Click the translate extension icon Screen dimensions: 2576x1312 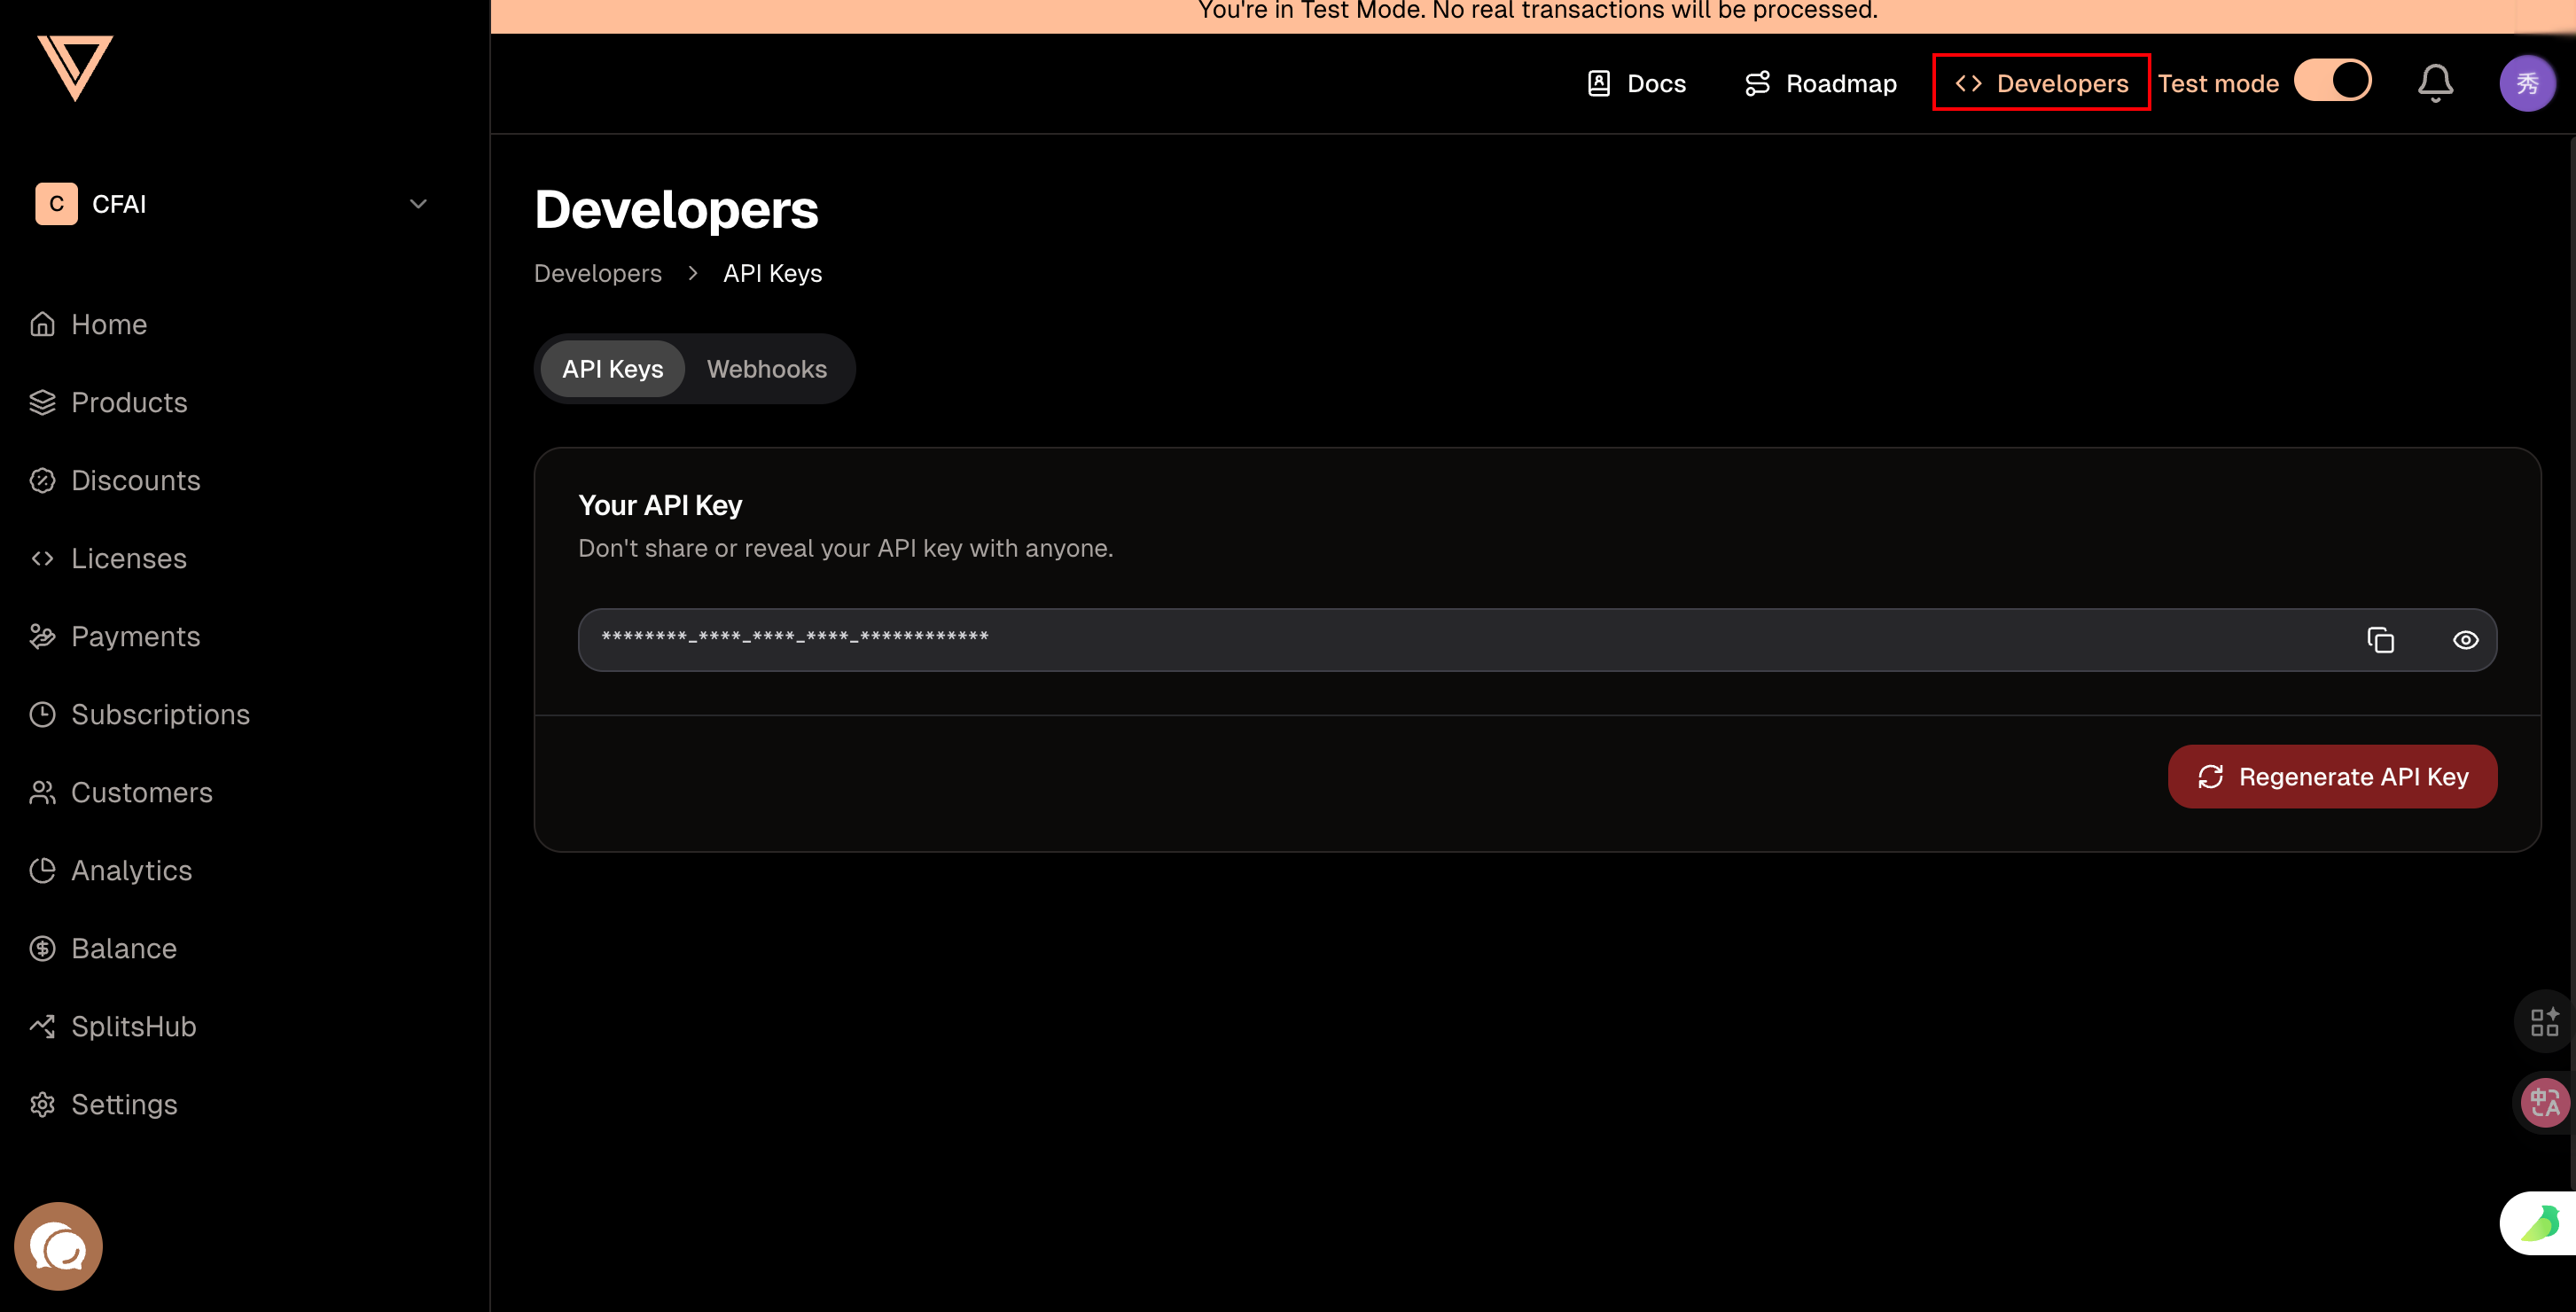(x=2544, y=1103)
